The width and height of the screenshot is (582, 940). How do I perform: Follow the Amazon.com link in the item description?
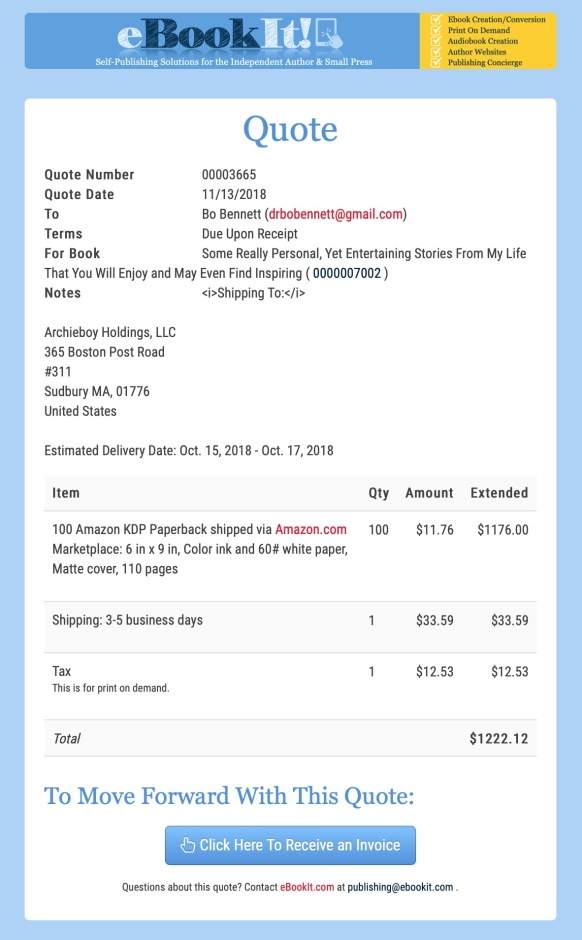(310, 529)
